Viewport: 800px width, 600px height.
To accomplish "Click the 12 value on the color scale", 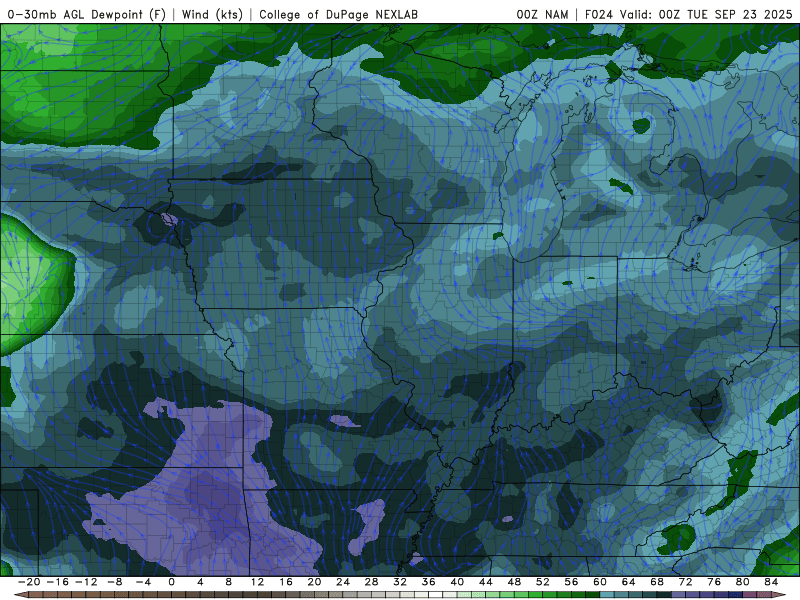I will [257, 582].
